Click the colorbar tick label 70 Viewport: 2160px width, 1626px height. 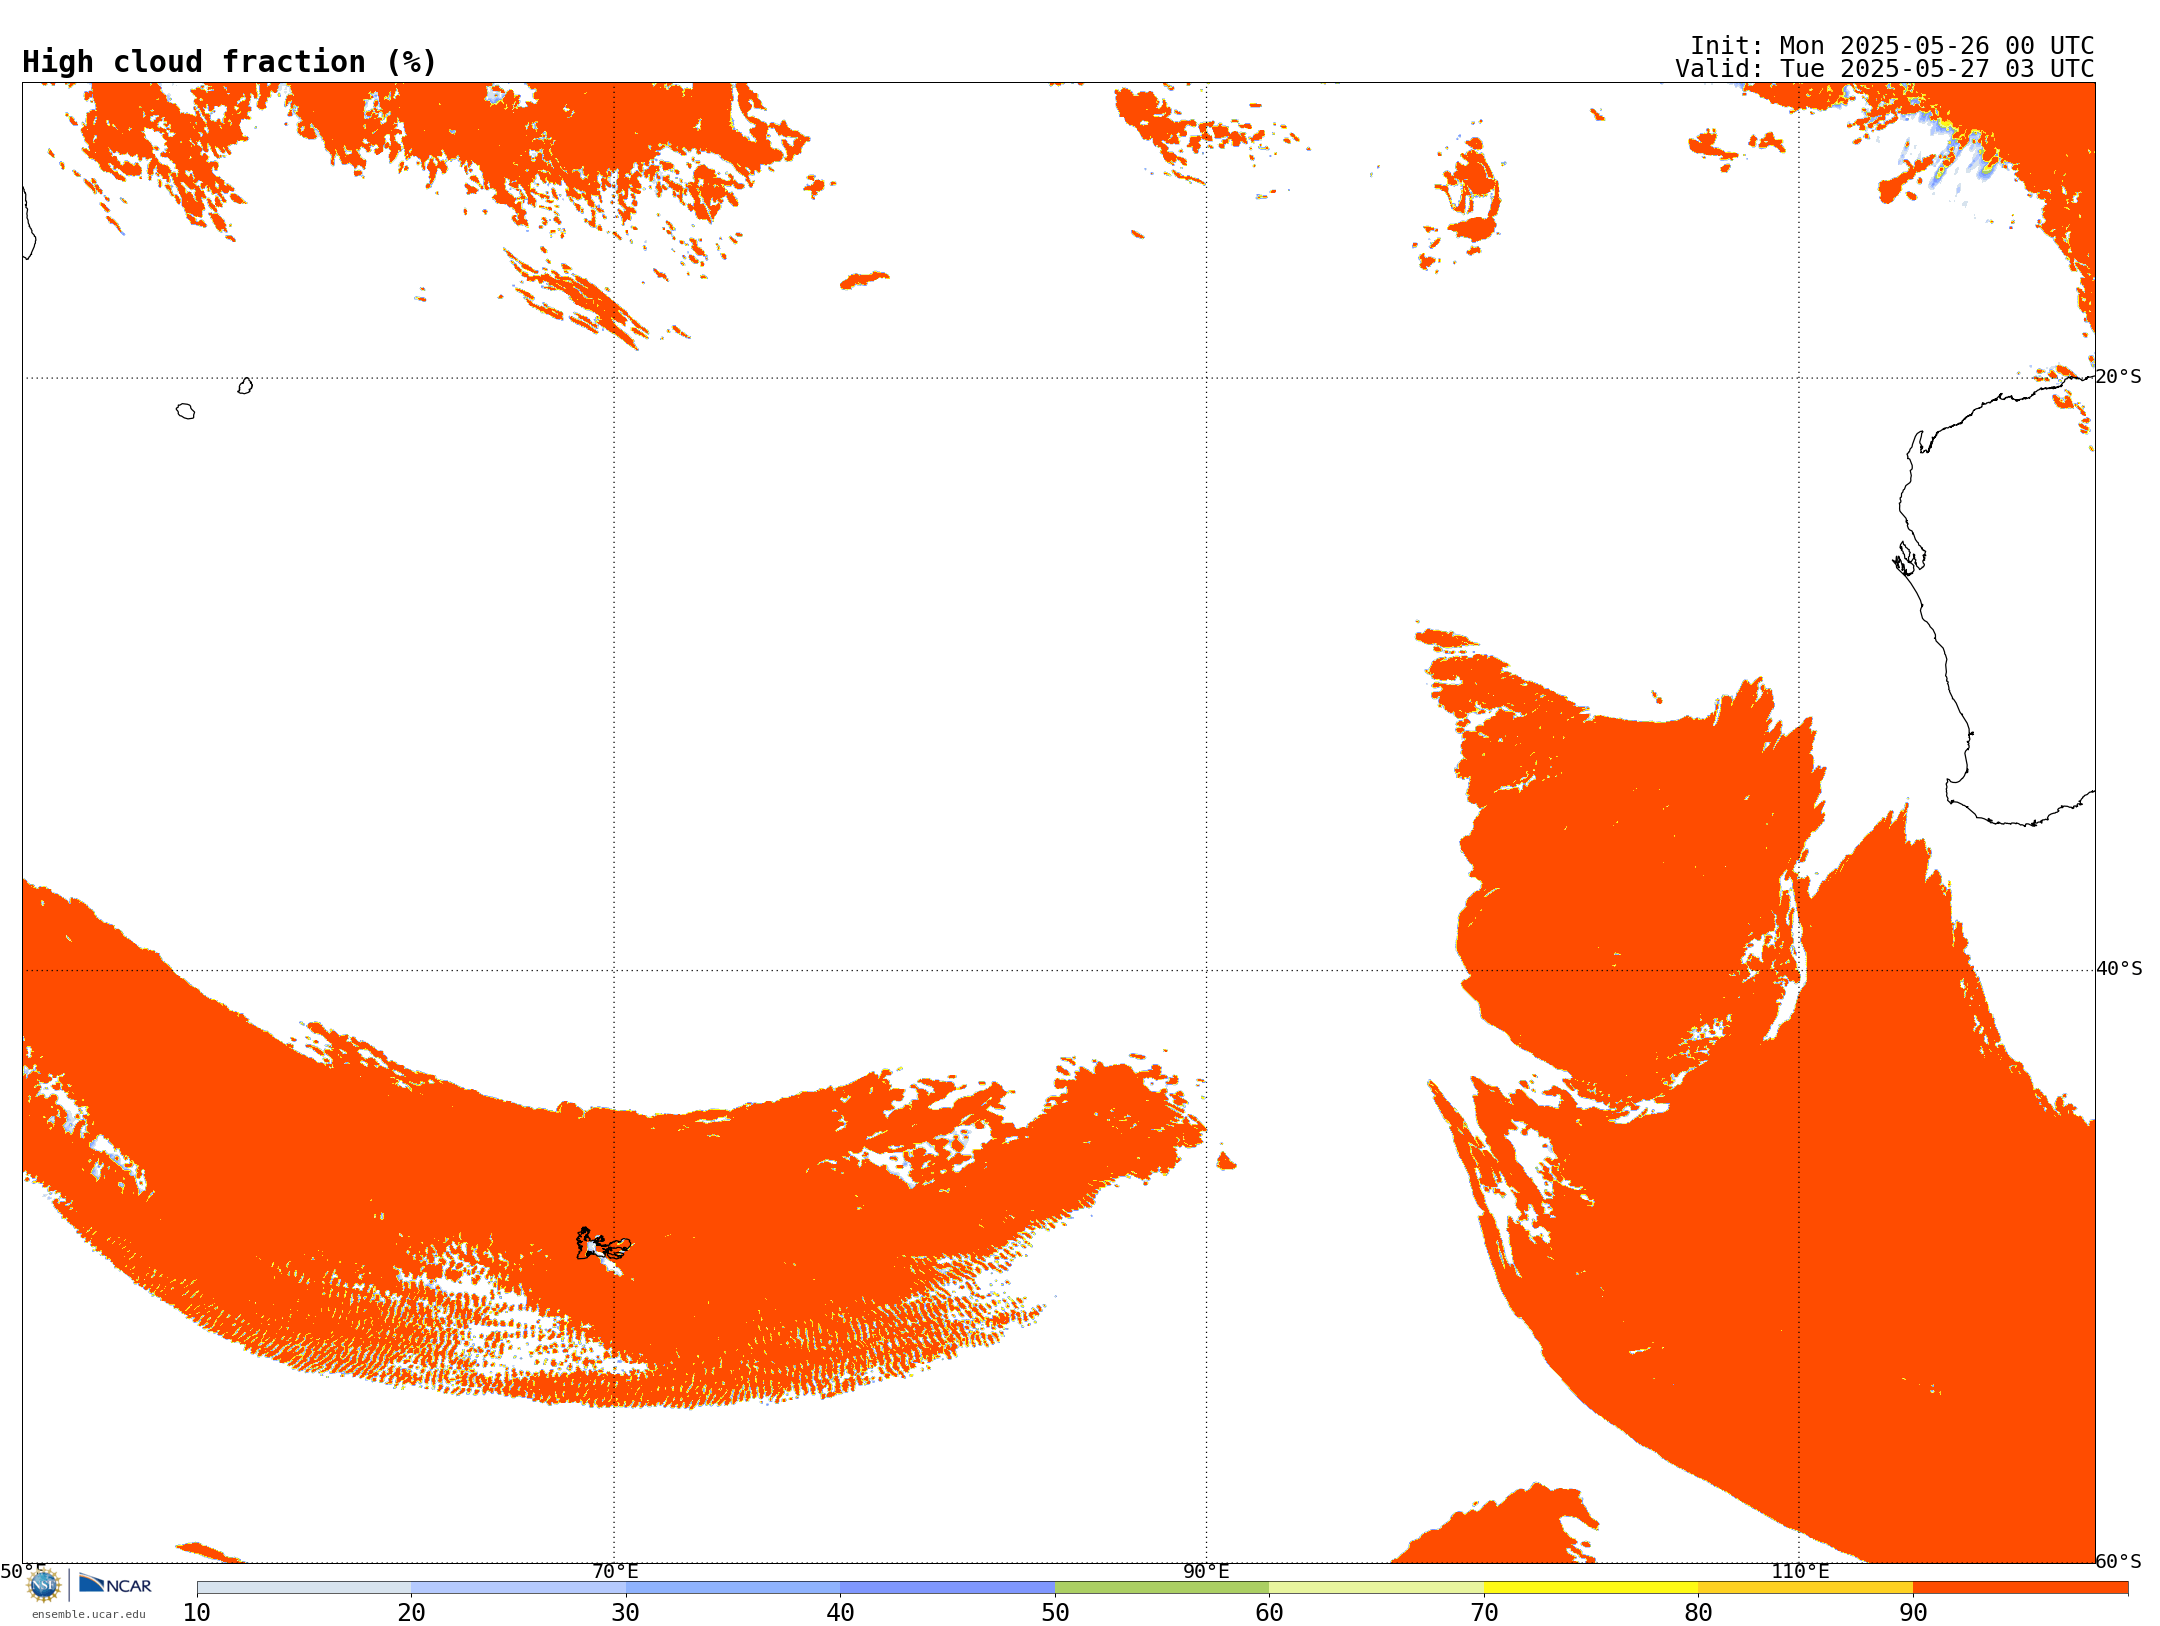[x=1484, y=1613]
